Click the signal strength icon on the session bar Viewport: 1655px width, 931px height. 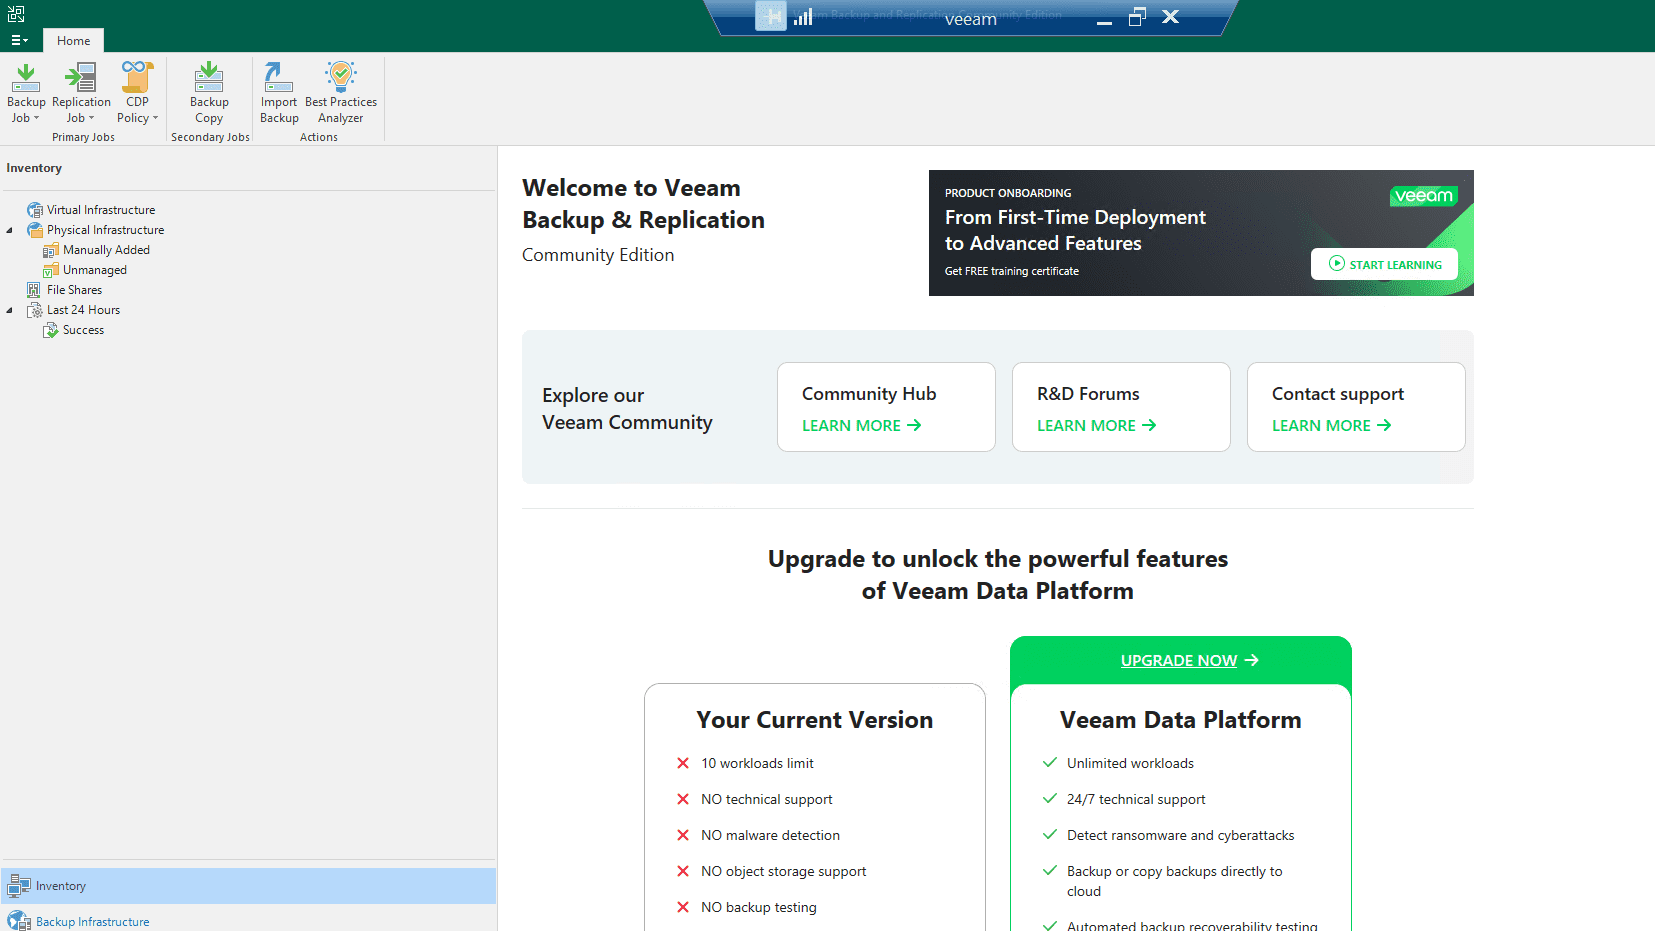coord(803,17)
